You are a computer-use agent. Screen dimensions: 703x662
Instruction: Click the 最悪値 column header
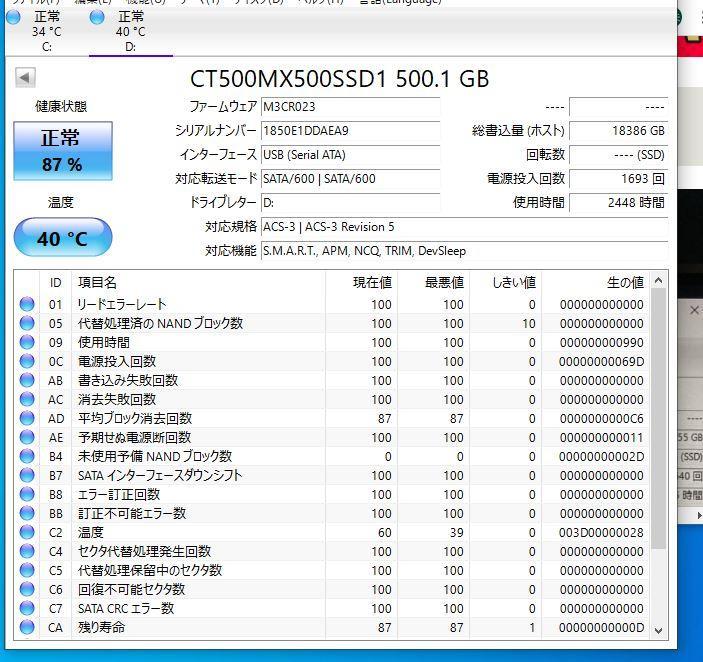tap(434, 282)
